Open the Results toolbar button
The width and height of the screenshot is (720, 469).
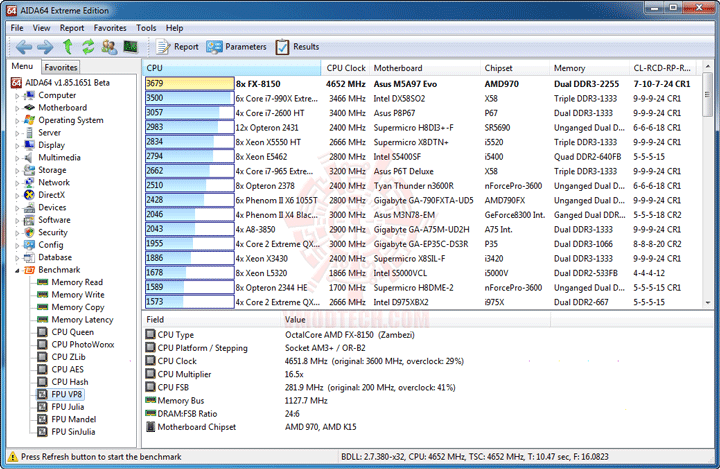click(297, 46)
